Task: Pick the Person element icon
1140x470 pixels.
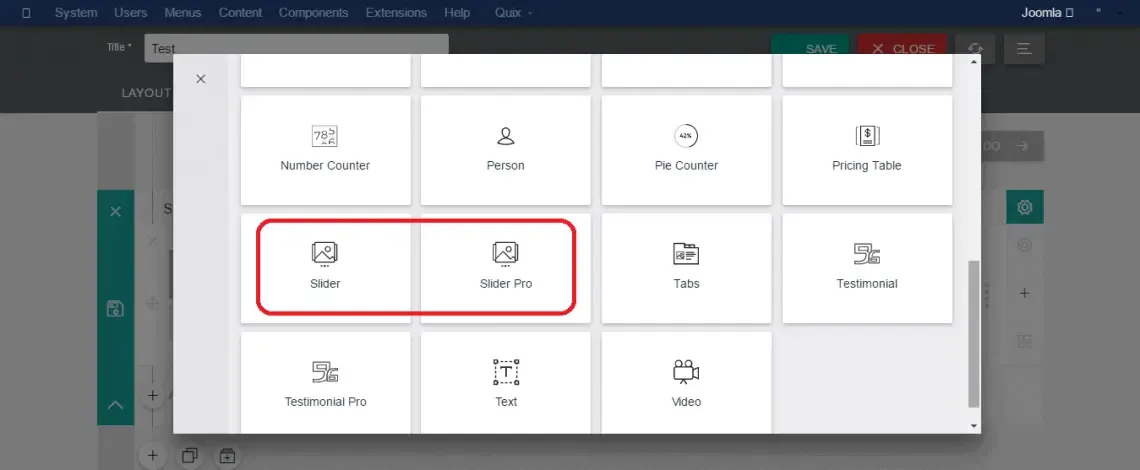Action: [x=505, y=136]
